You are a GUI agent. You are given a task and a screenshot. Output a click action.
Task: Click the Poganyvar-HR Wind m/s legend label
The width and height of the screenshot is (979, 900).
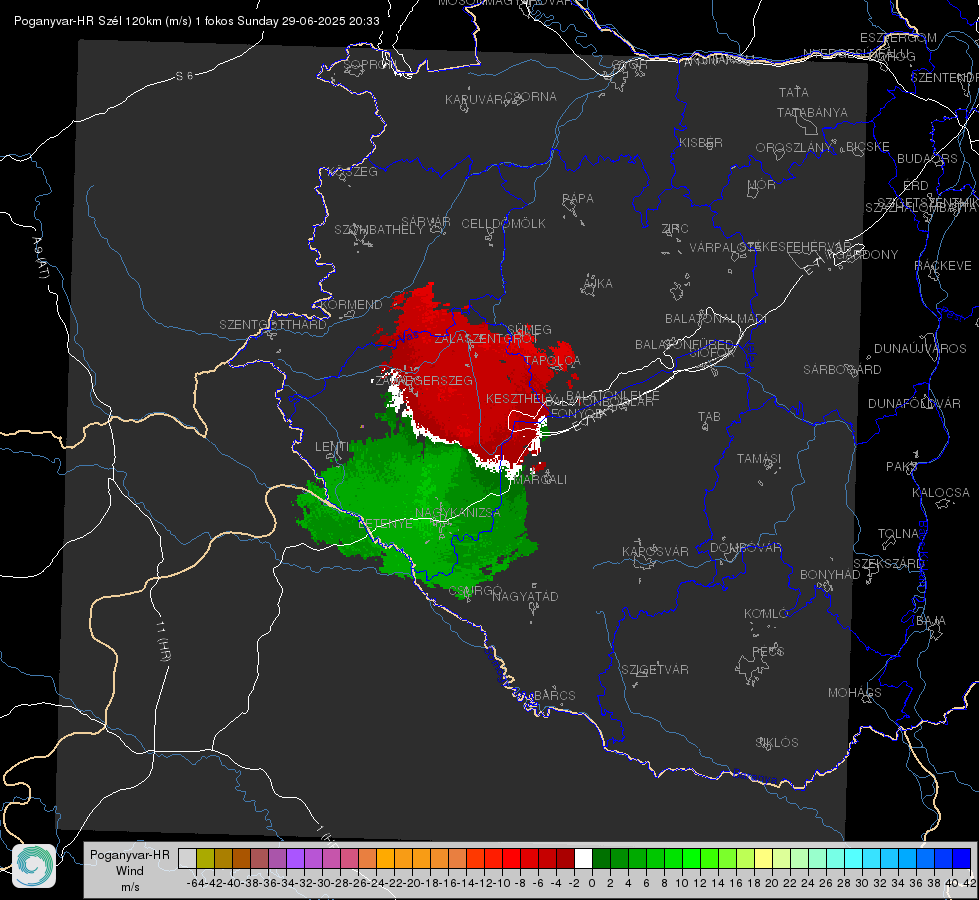(x=130, y=871)
